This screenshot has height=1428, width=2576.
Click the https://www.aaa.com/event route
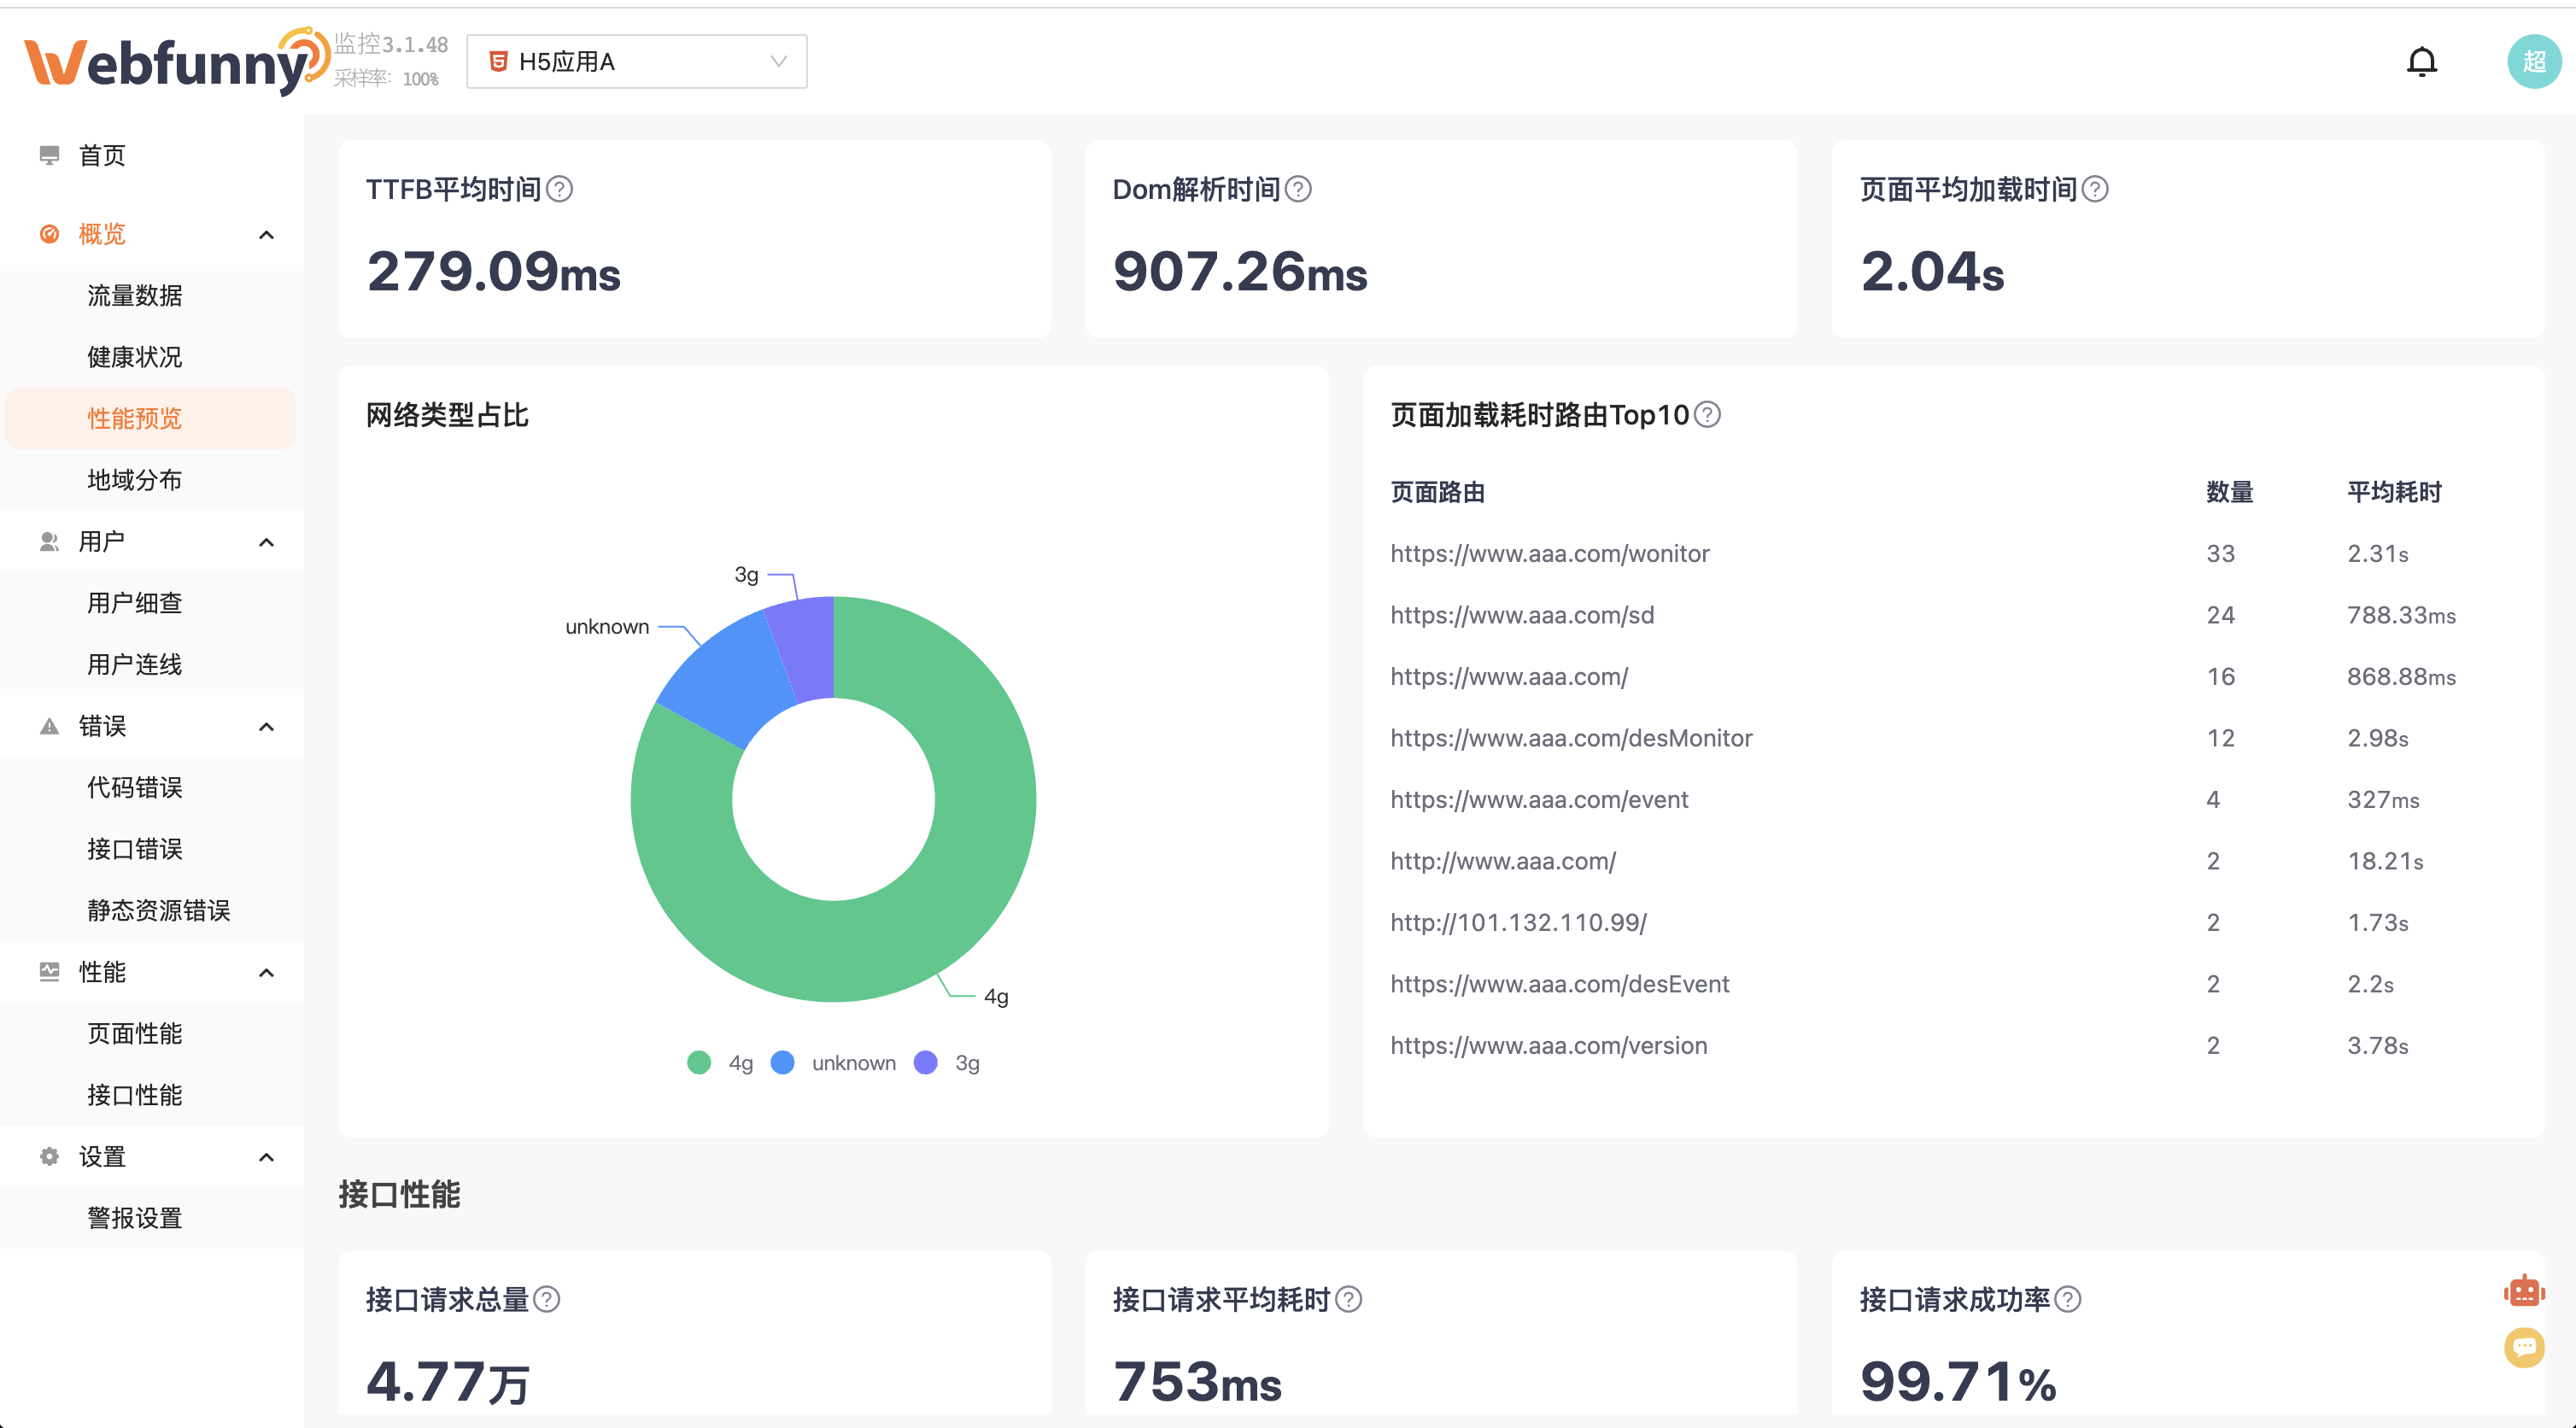click(1539, 799)
